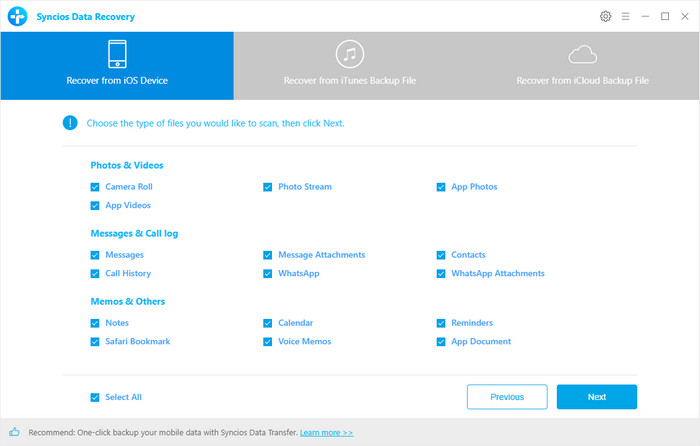Click the iPhone device icon

(x=117, y=54)
